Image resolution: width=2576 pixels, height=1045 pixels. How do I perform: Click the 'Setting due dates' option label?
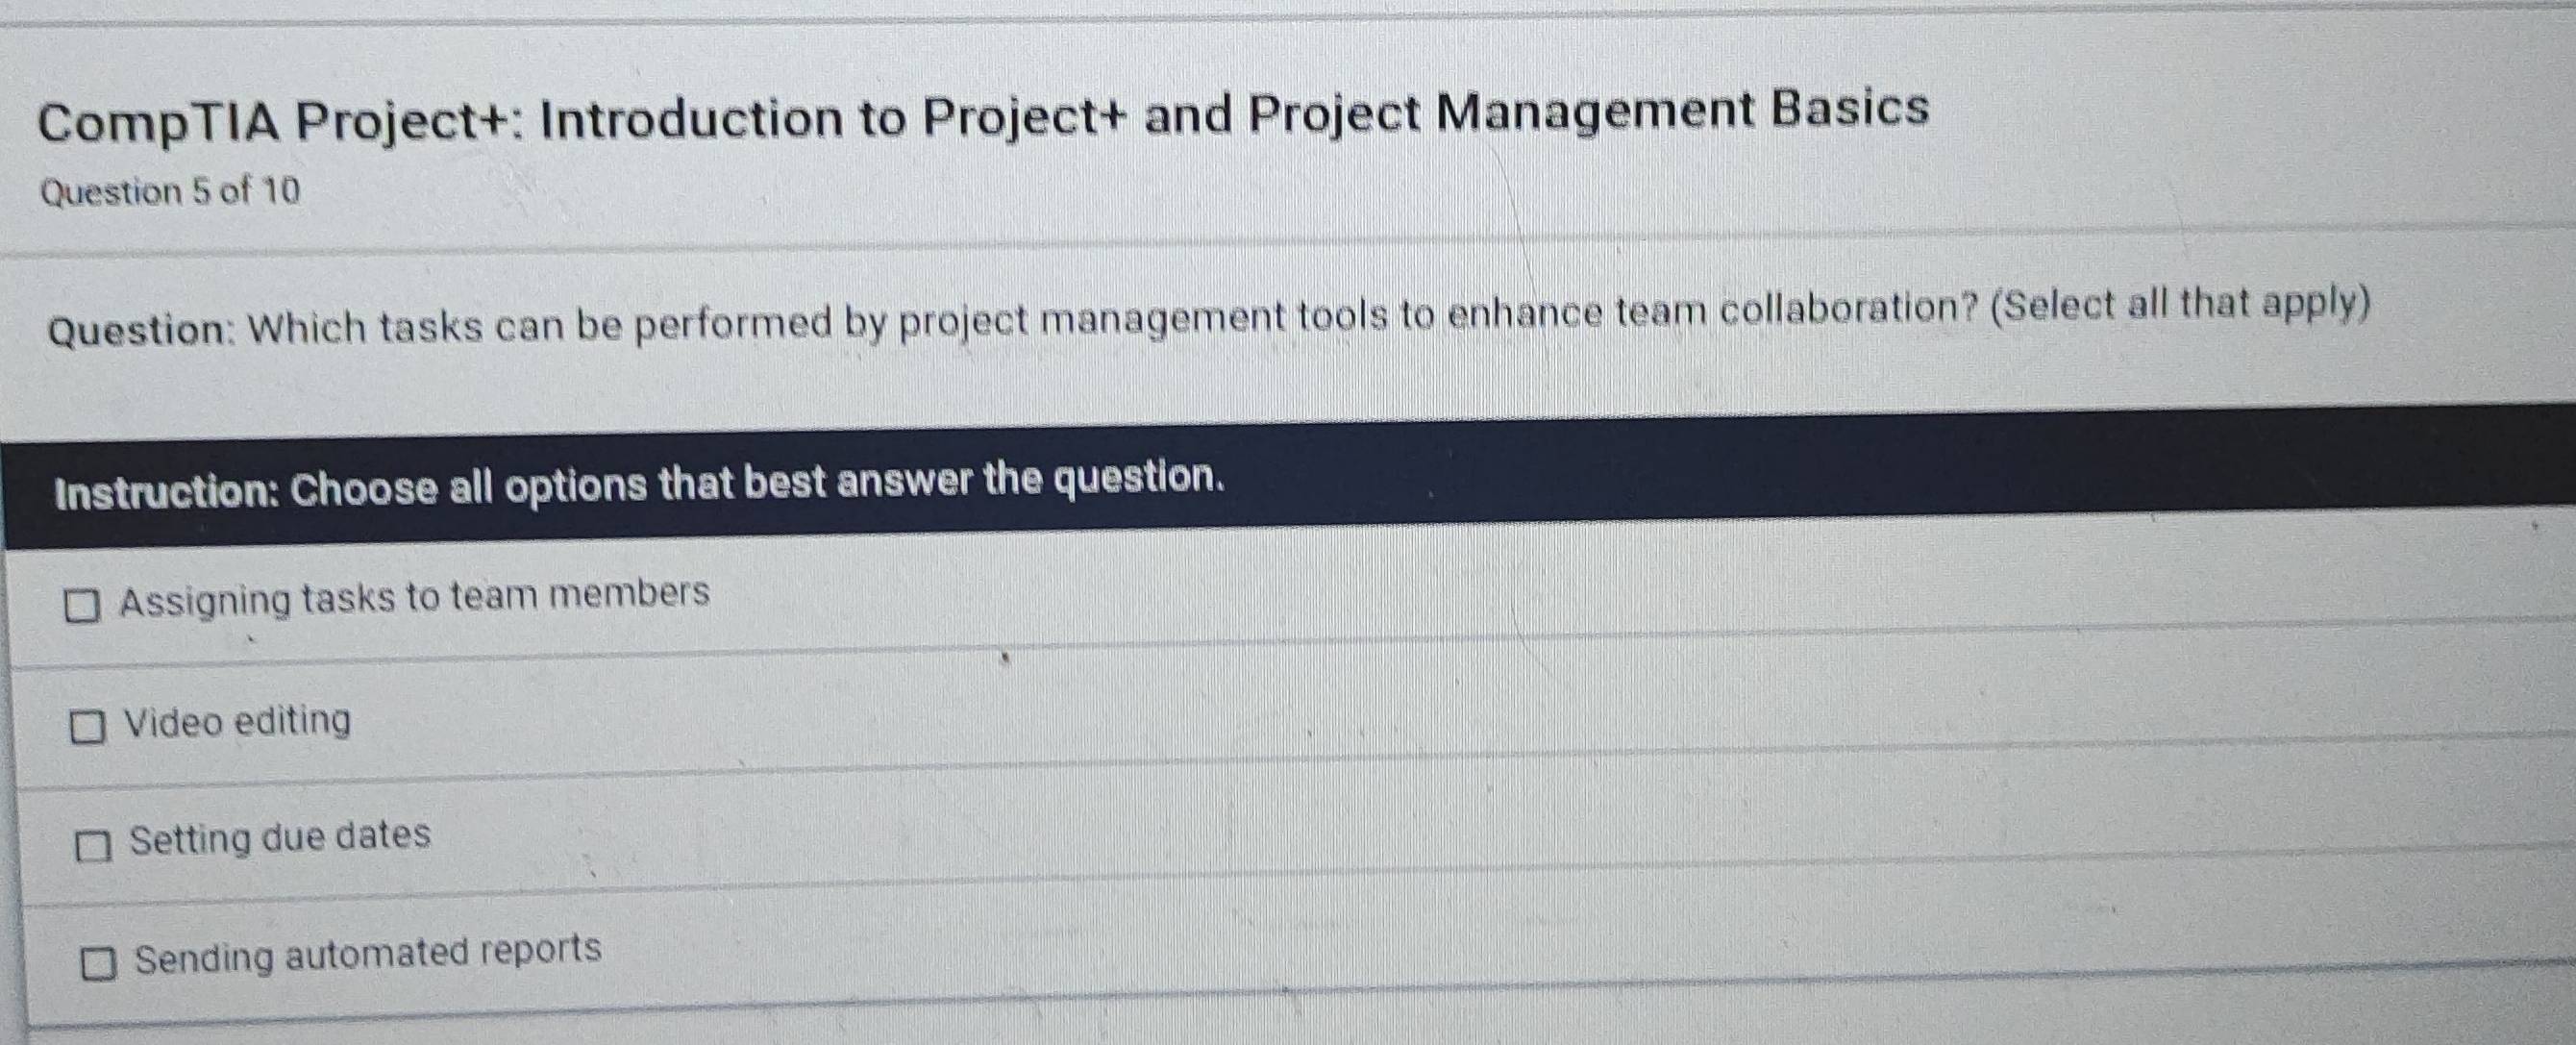tap(280, 837)
